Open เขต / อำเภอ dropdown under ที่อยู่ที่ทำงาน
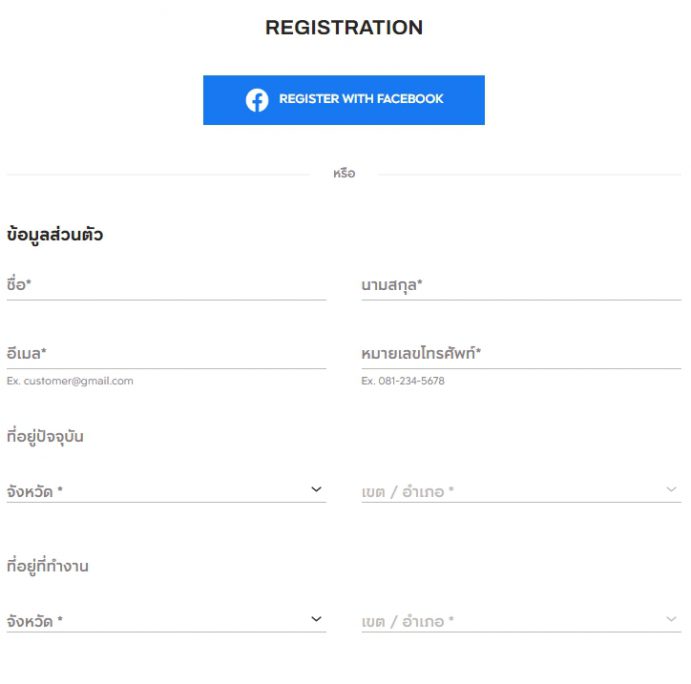The image size is (691, 684). point(521,620)
